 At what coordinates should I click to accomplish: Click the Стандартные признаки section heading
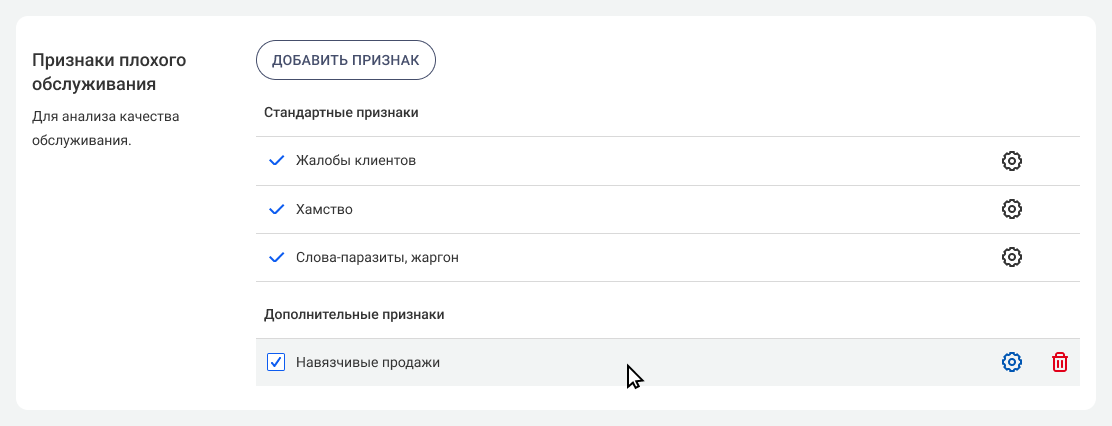[x=341, y=112]
